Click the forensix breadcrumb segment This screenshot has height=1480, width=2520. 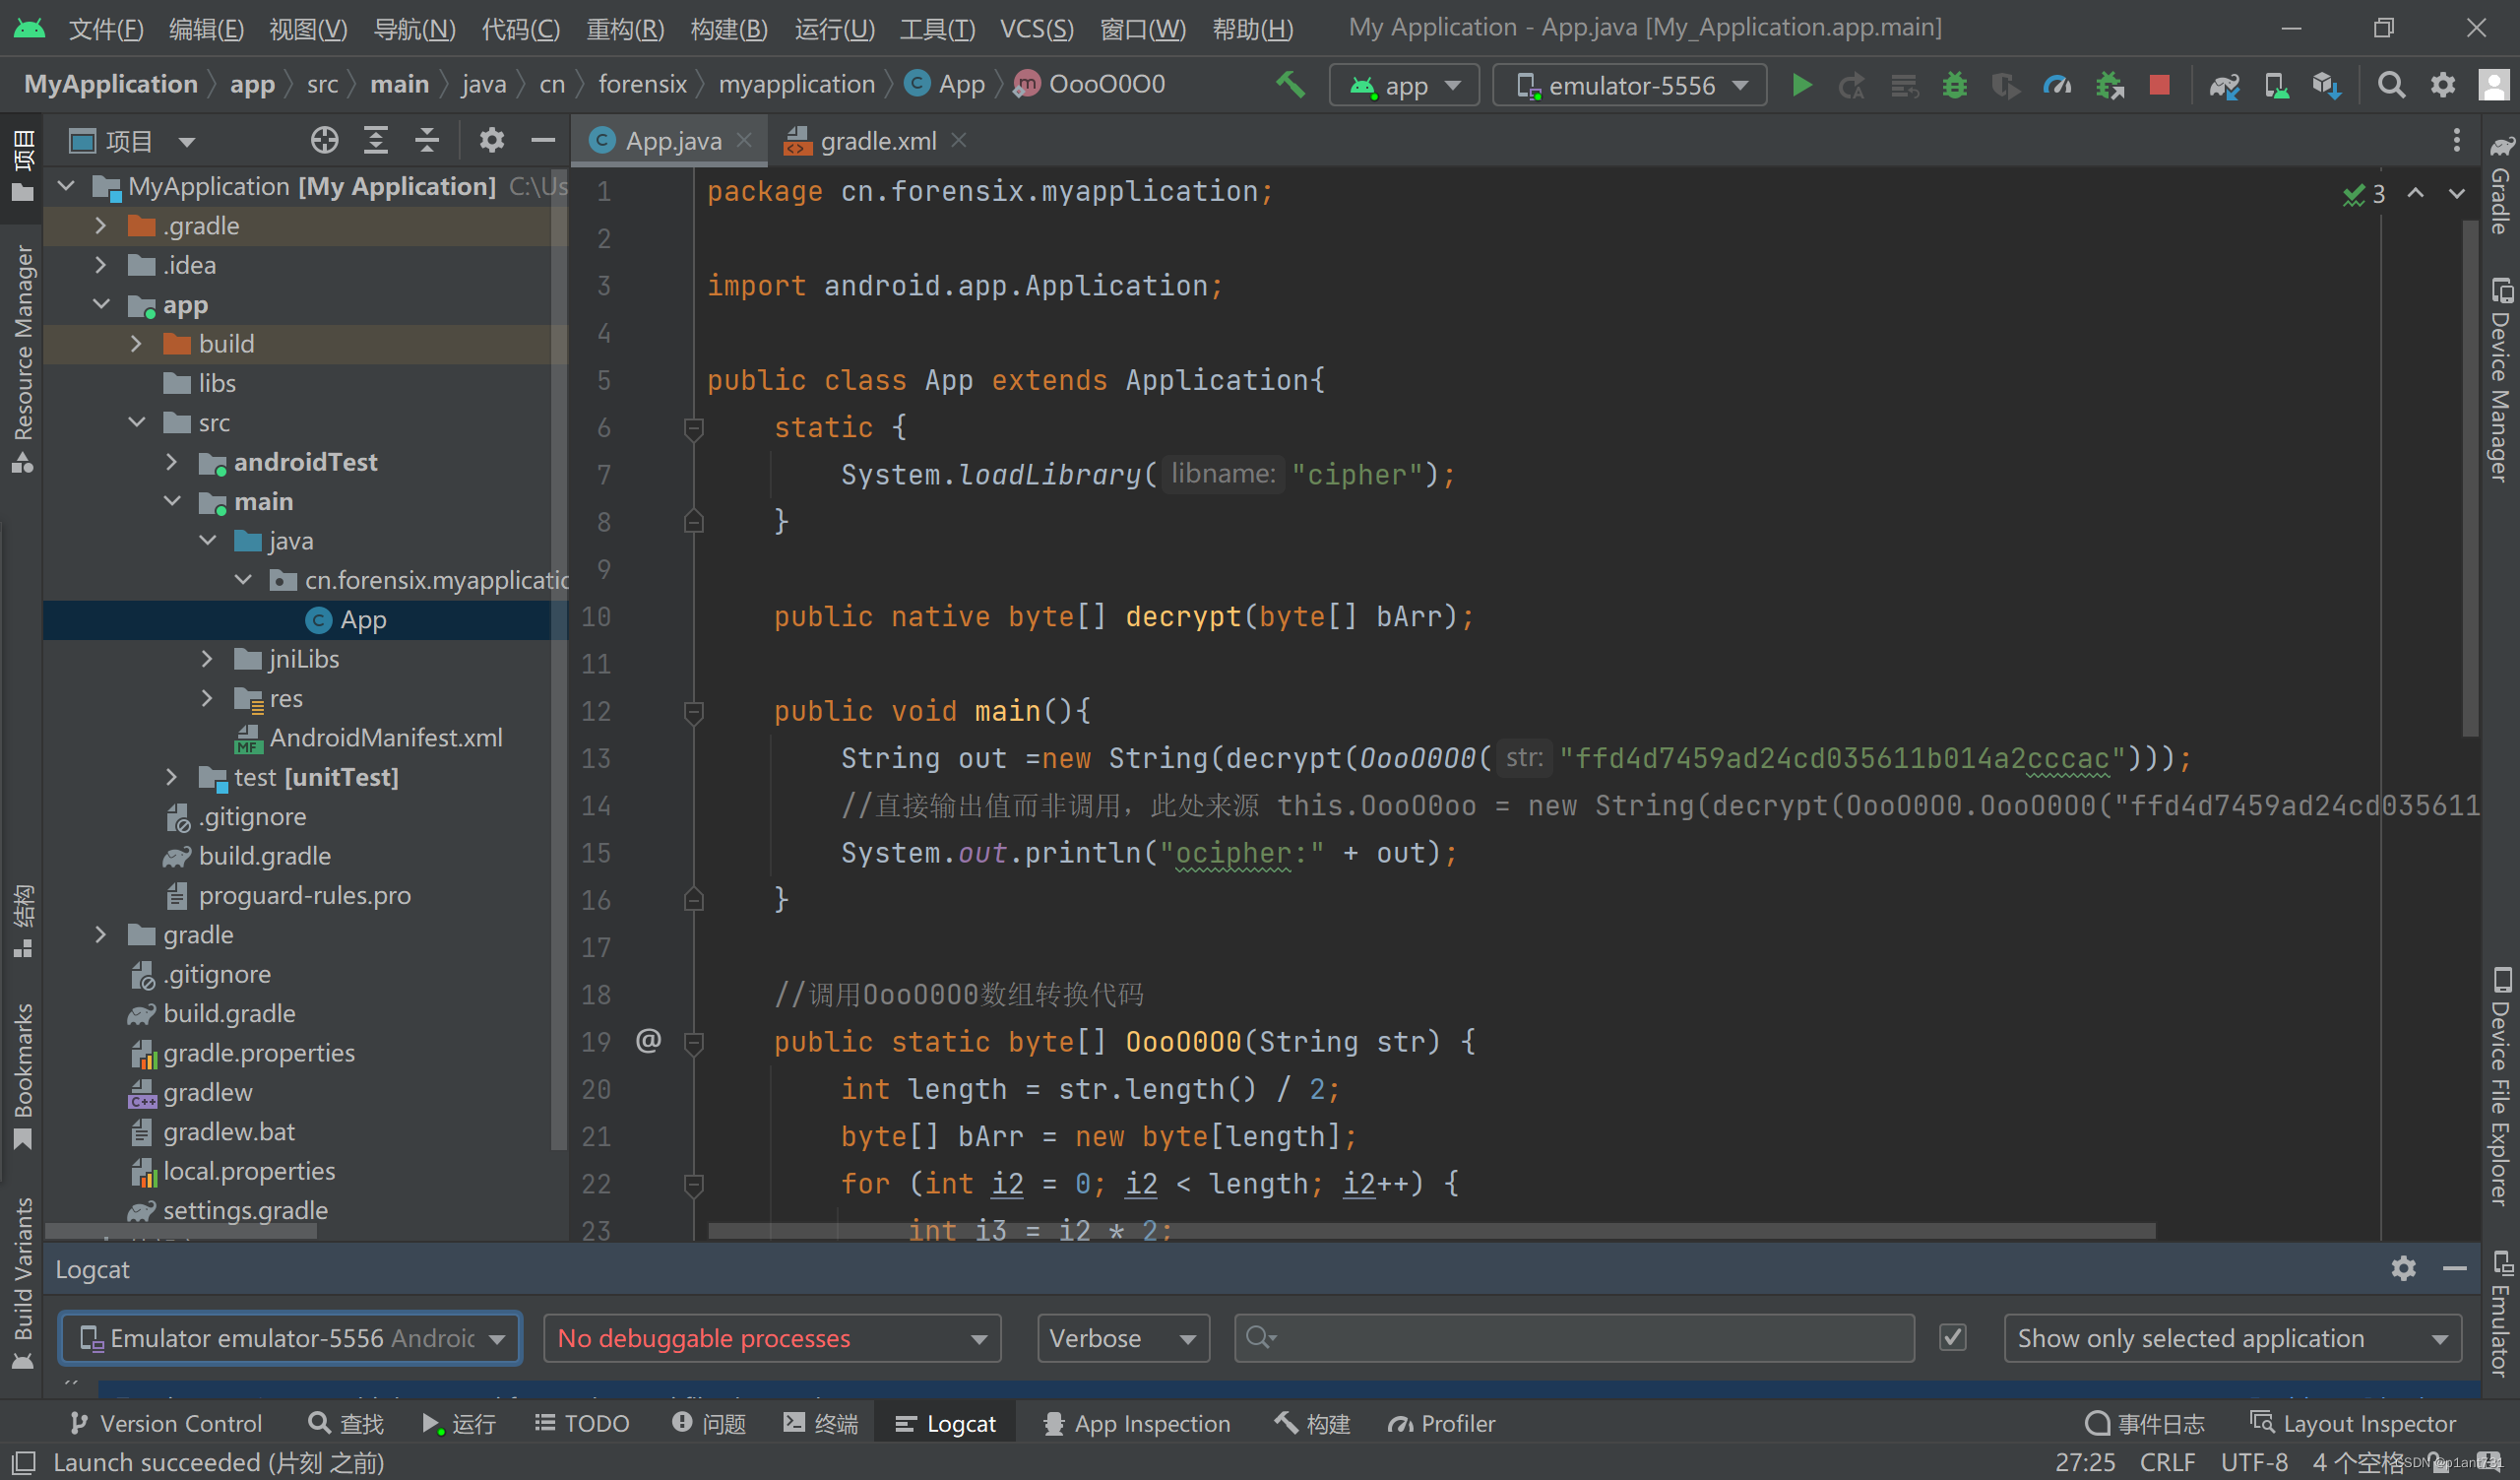click(642, 84)
